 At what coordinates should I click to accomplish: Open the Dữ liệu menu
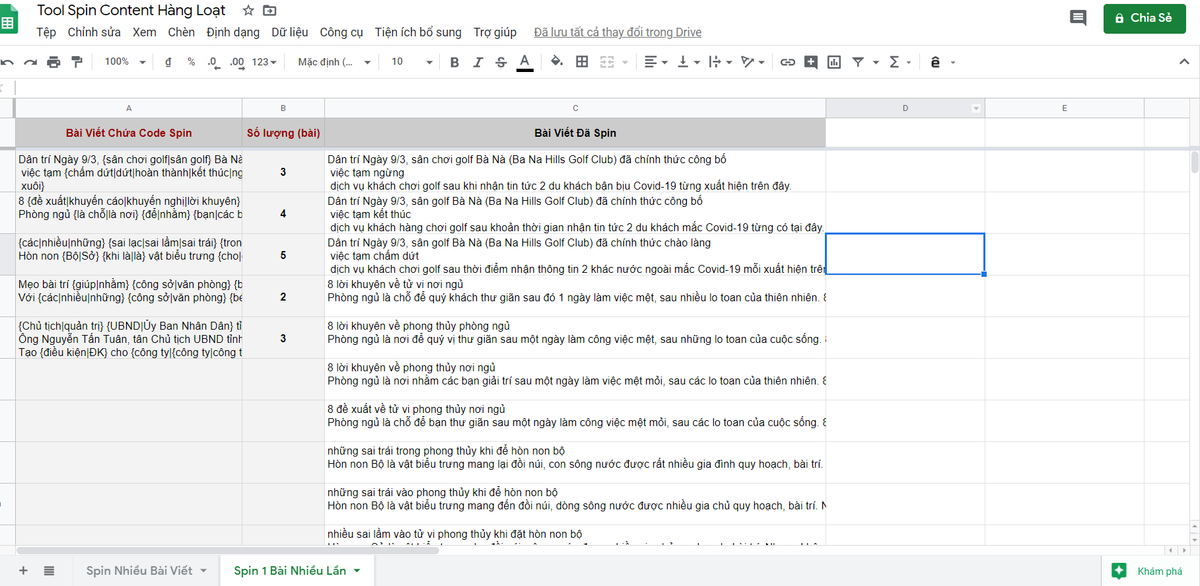coord(290,32)
